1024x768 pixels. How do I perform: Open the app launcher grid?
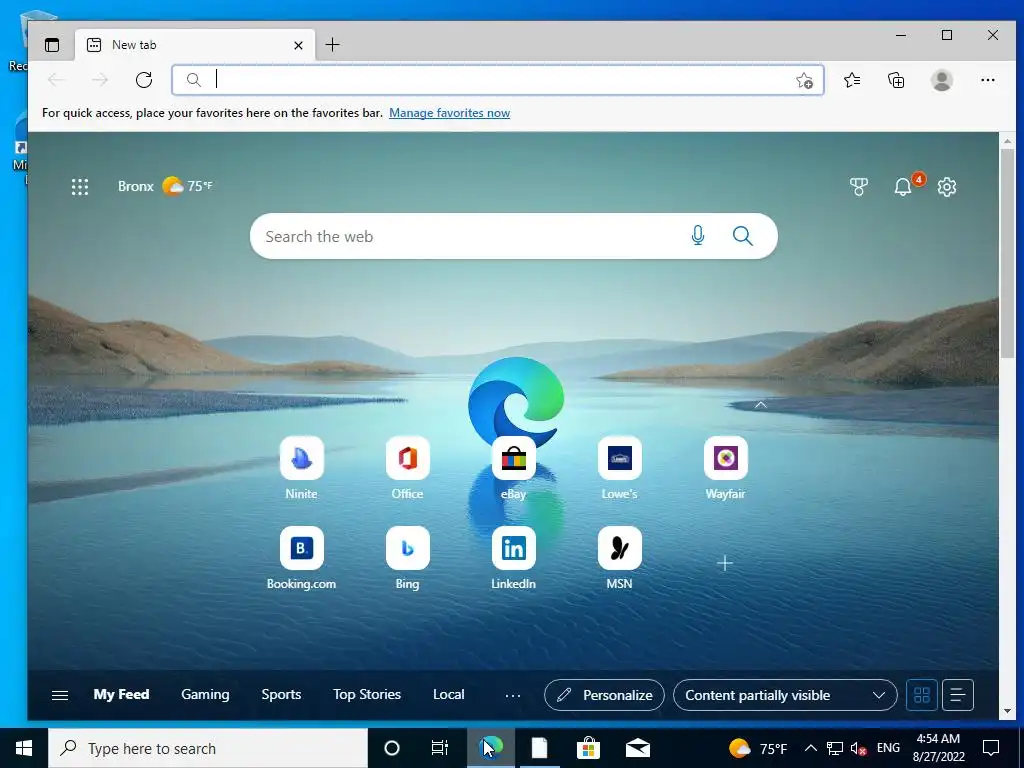(80, 187)
